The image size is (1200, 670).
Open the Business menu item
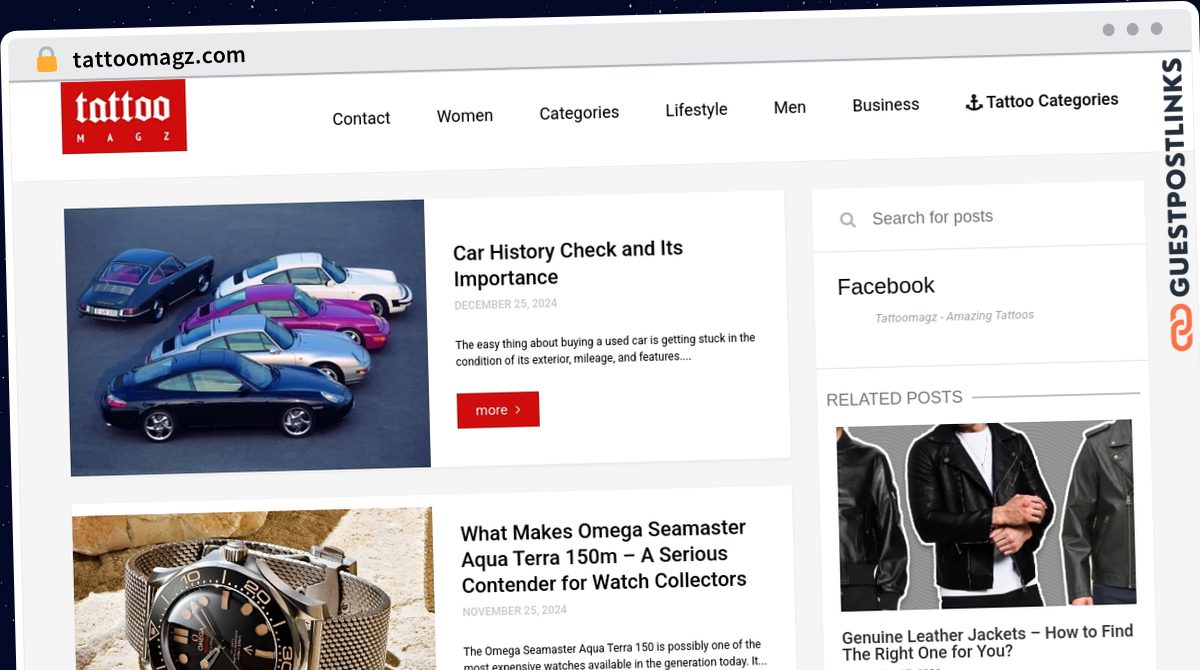click(886, 105)
